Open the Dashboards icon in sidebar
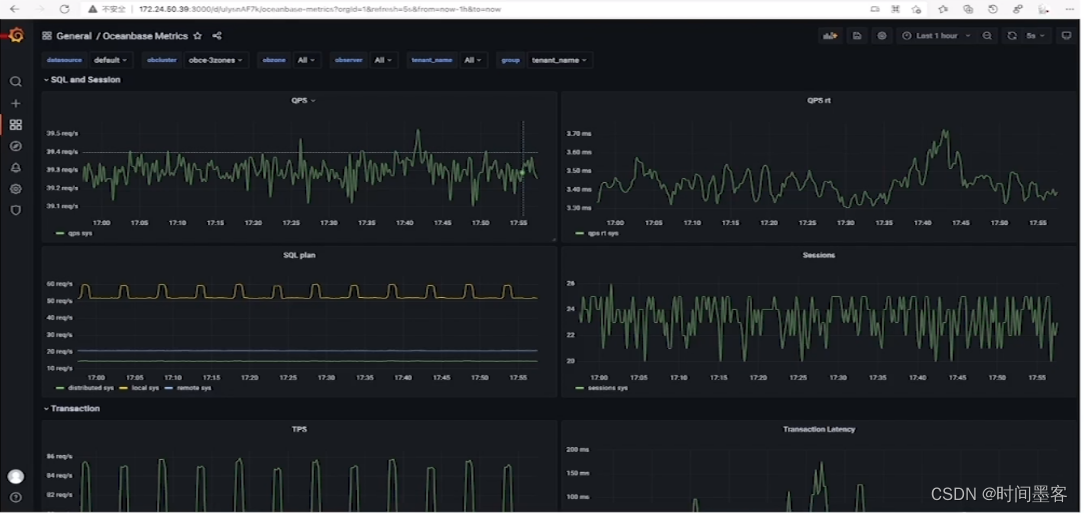The image size is (1084, 513). (15, 124)
